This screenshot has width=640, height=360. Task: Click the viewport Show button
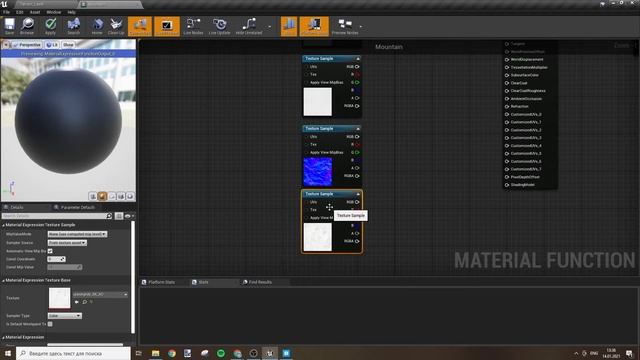[x=68, y=45]
